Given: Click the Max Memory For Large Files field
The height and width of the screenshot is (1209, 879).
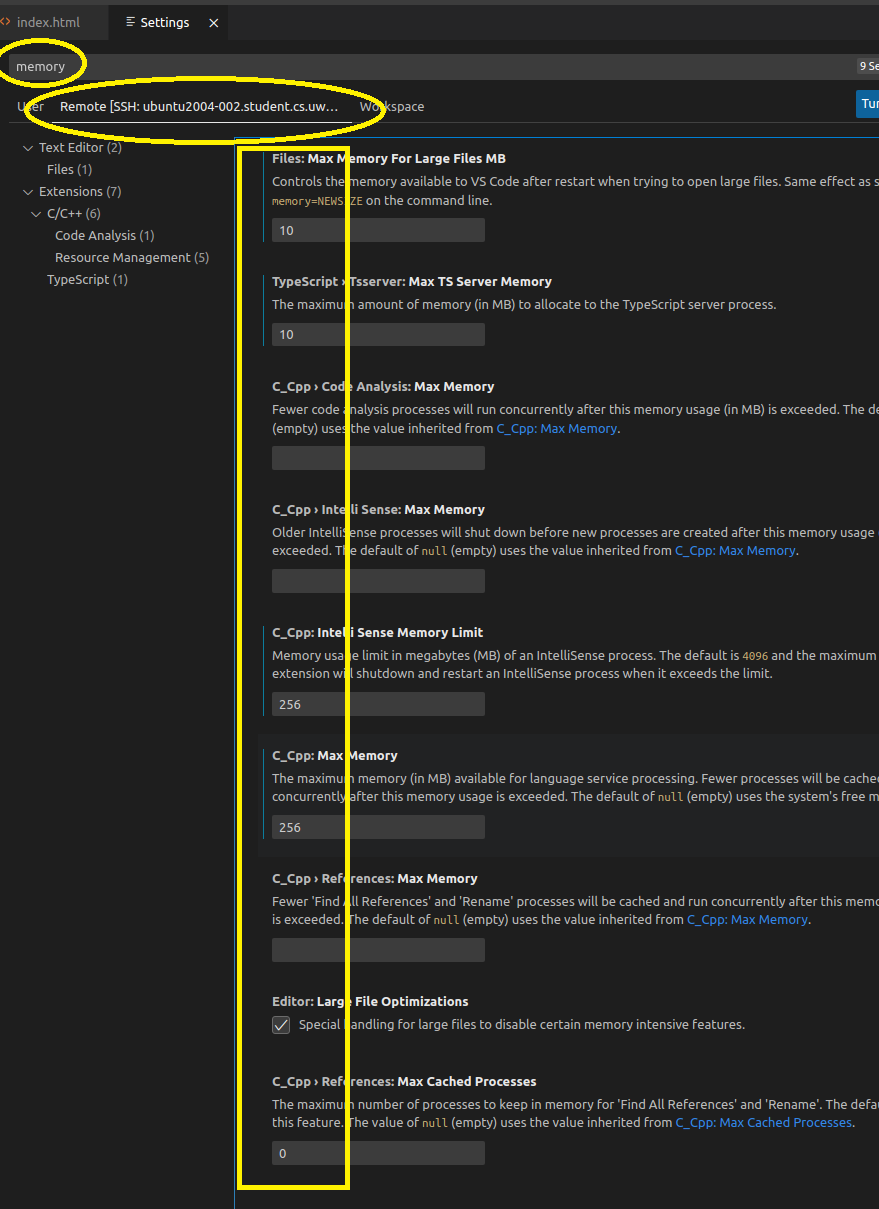Looking at the screenshot, I should (378, 230).
